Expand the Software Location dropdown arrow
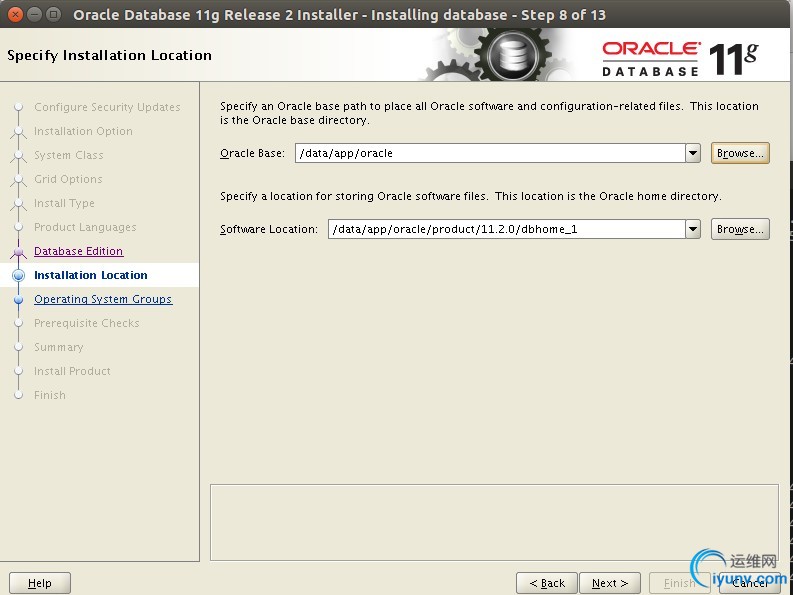 693,229
